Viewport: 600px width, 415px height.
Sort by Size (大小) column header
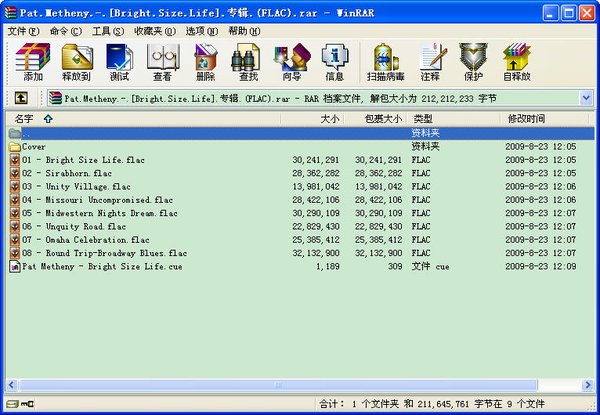(x=312, y=119)
